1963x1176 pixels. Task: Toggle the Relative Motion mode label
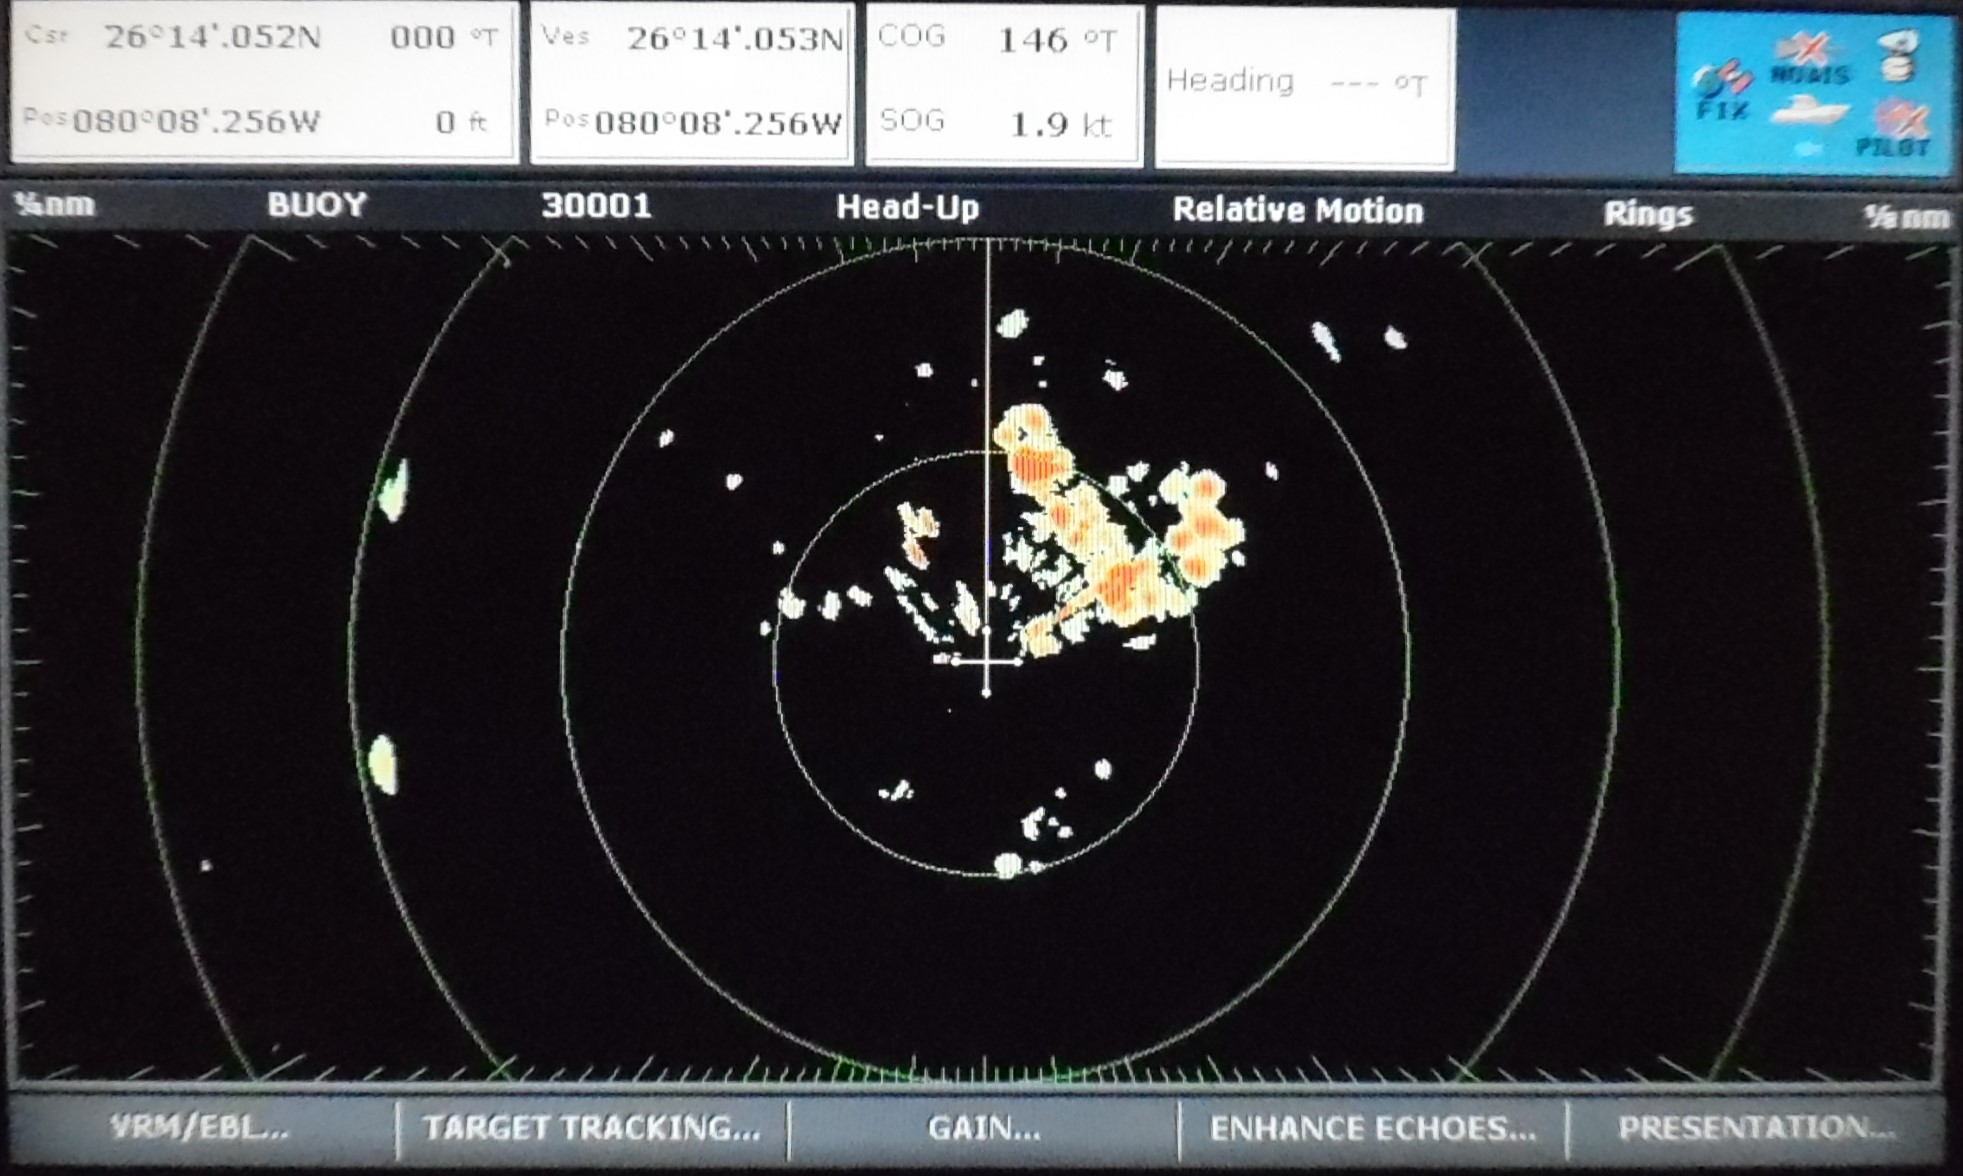pyautogui.click(x=1297, y=210)
